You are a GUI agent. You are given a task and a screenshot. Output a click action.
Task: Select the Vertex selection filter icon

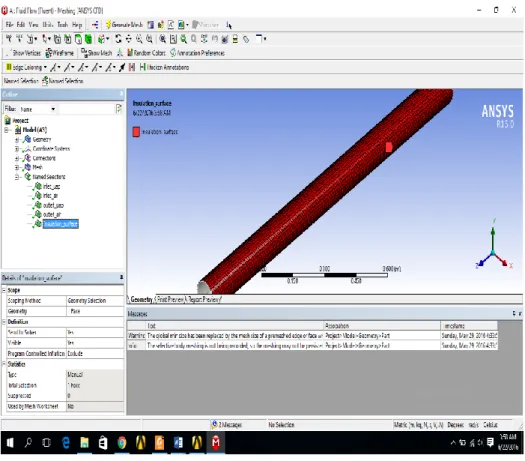pos(58,39)
